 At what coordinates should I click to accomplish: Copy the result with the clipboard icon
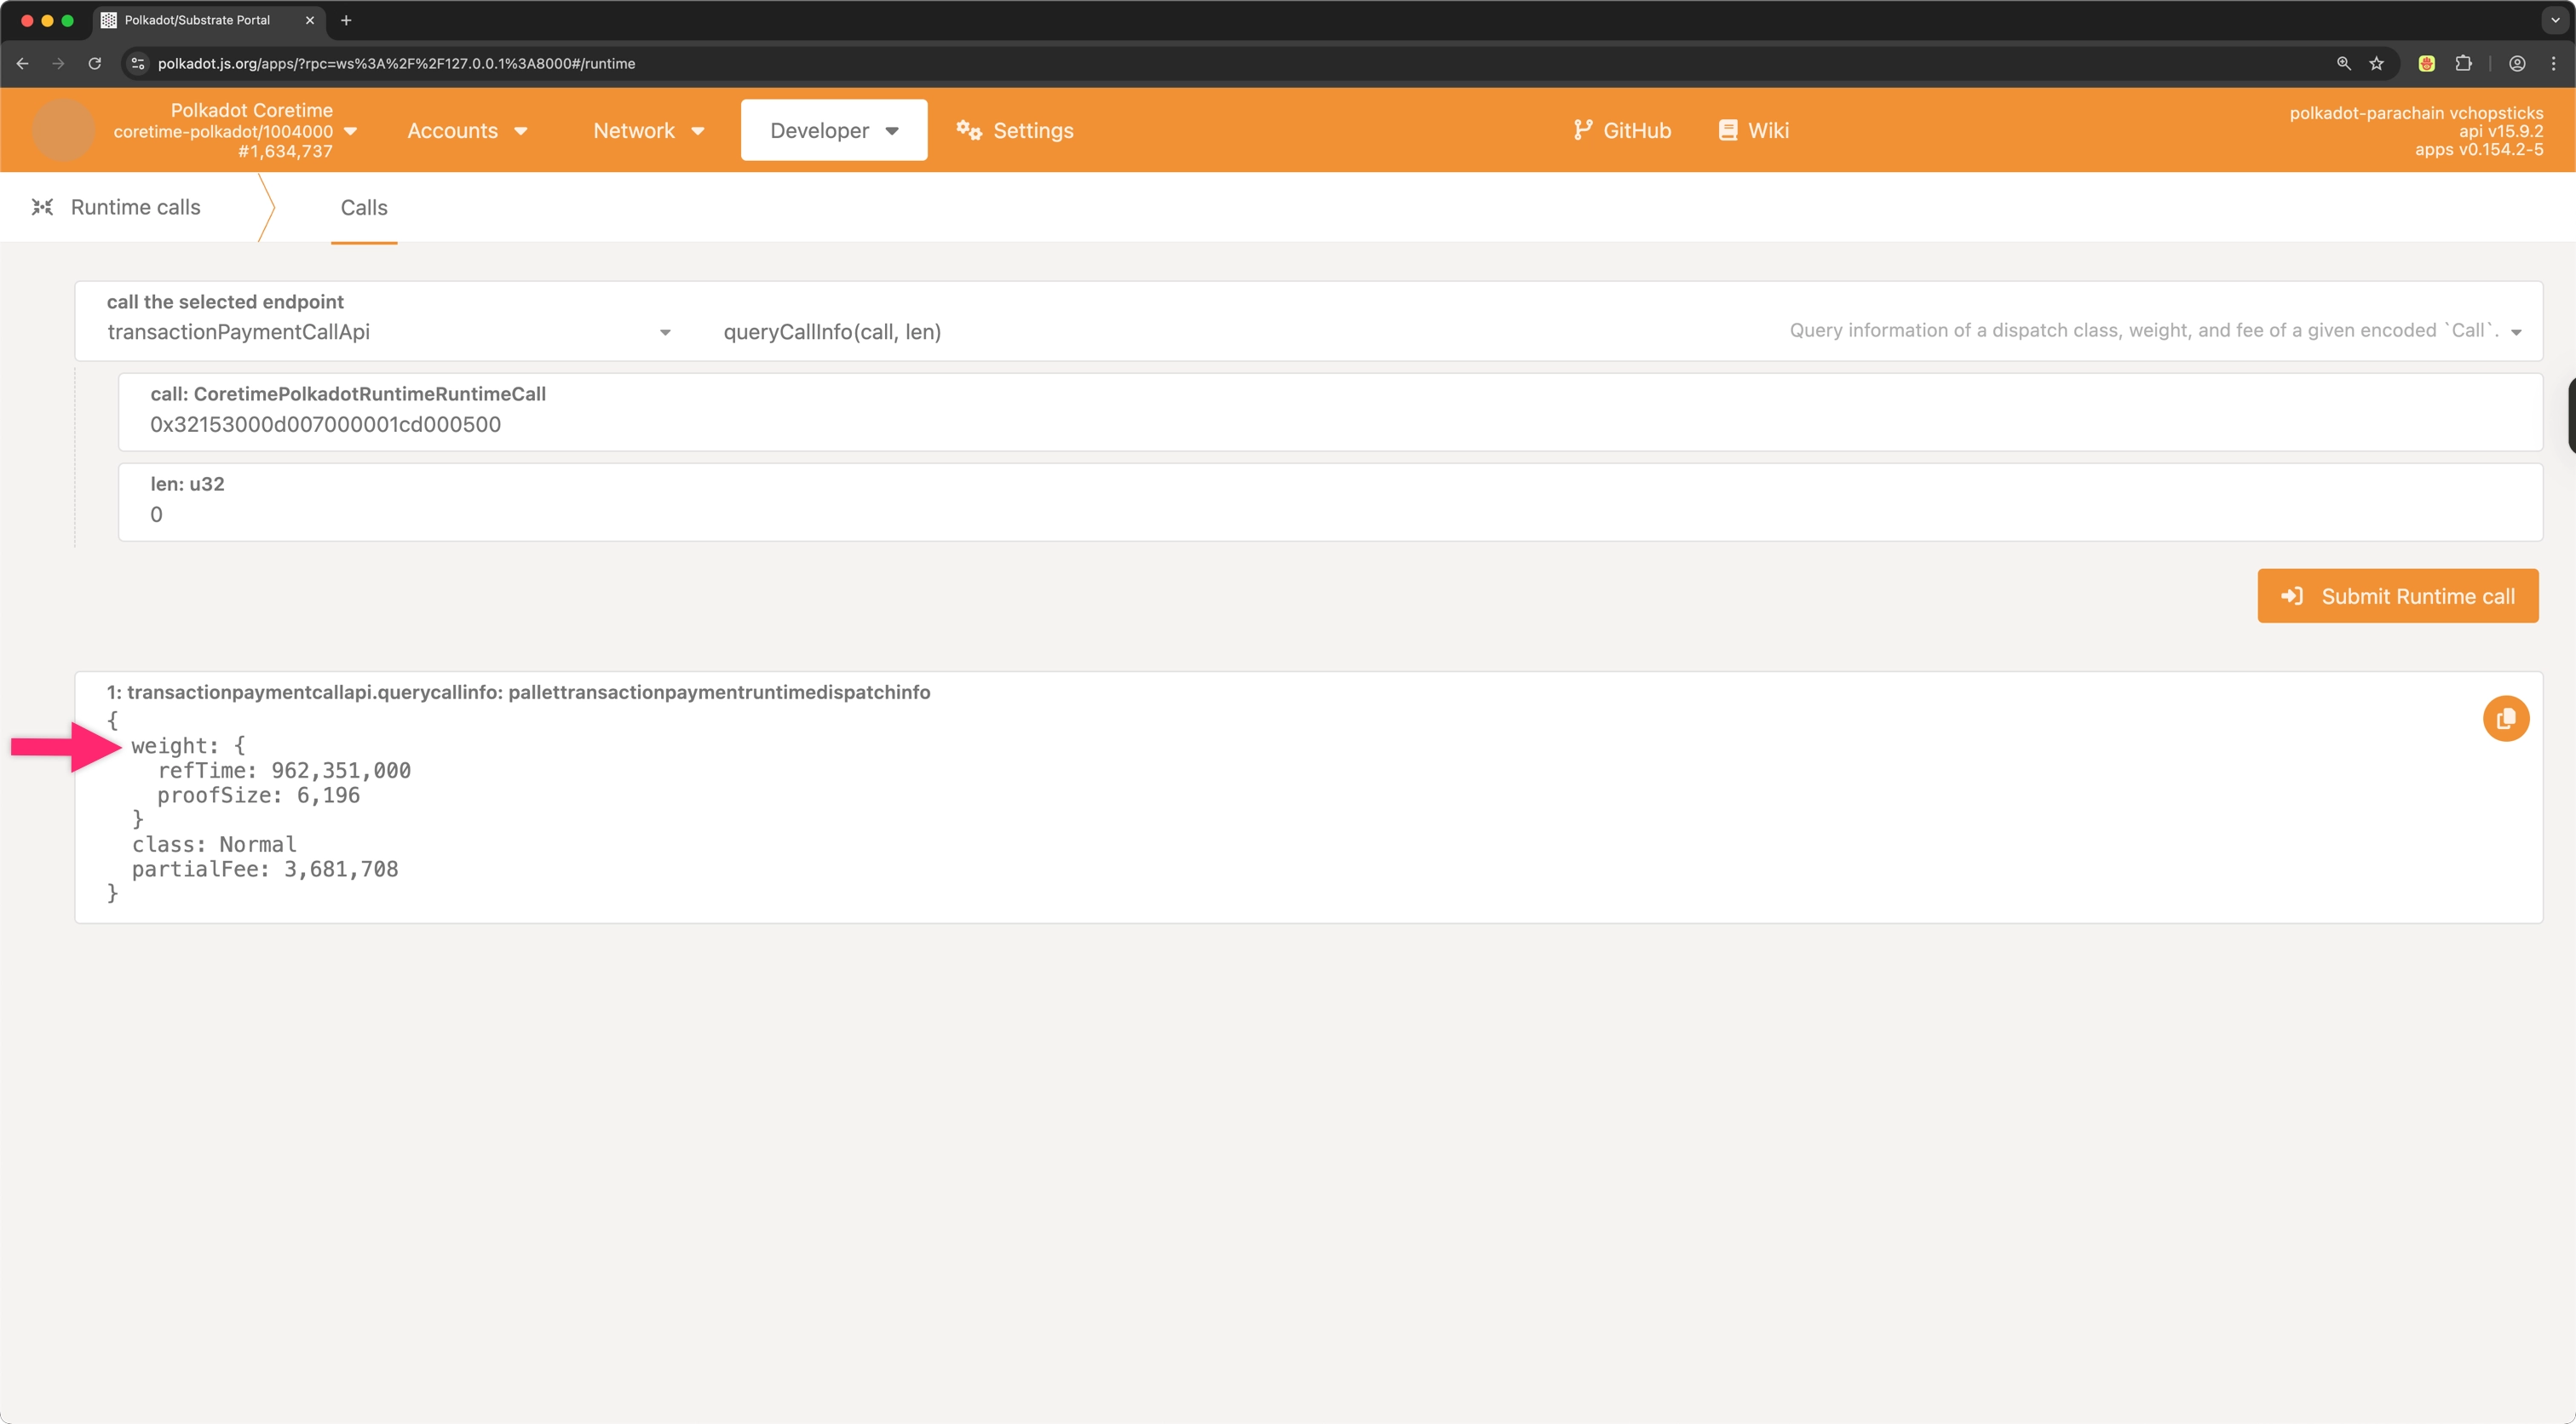pyautogui.click(x=2506, y=719)
